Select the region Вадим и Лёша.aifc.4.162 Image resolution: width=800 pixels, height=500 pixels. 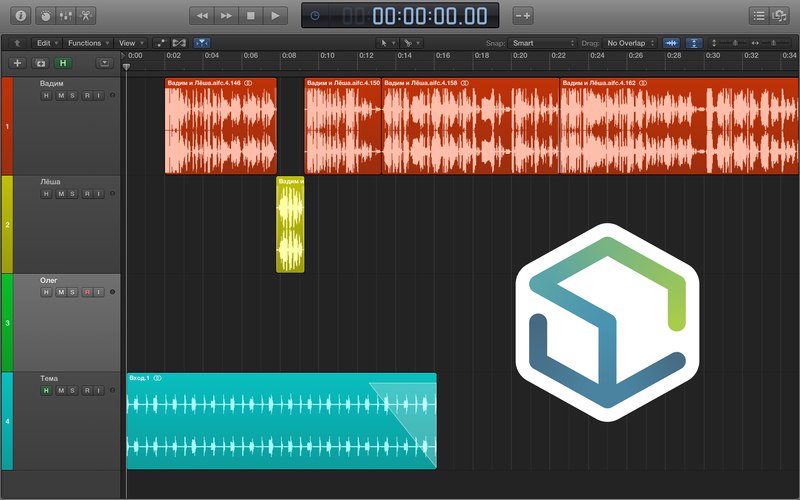(x=680, y=126)
